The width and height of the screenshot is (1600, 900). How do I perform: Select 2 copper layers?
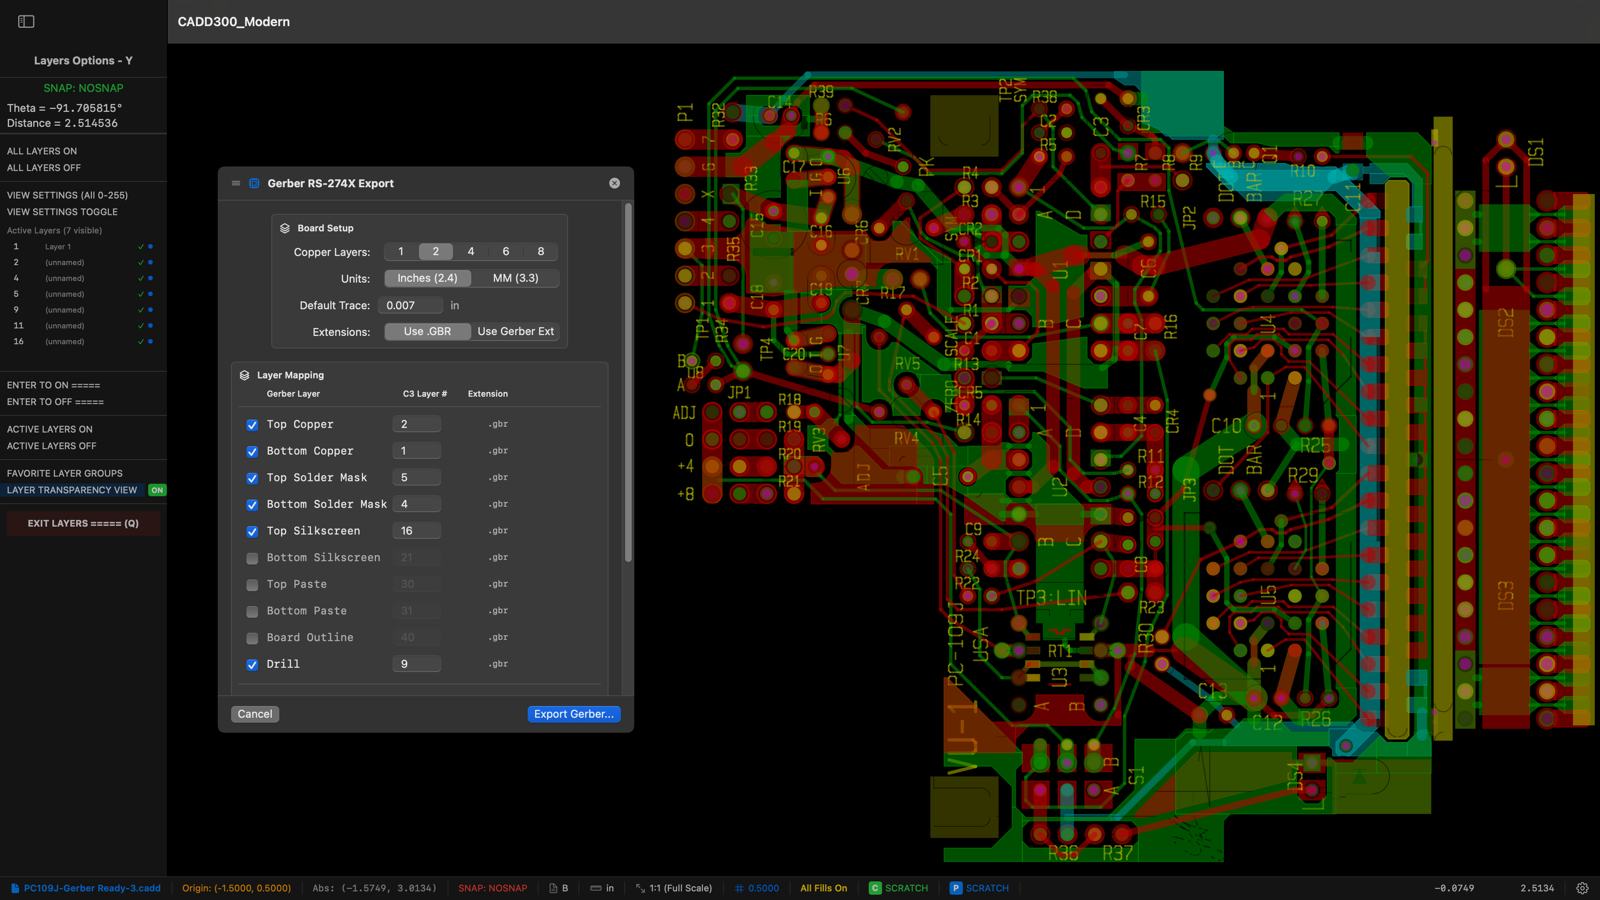coord(436,252)
